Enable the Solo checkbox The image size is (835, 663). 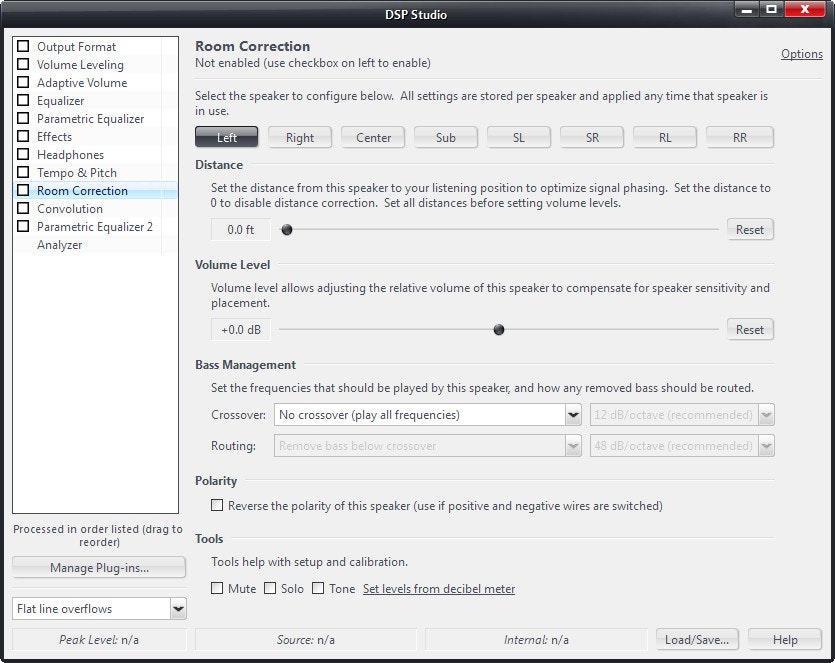click(270, 589)
